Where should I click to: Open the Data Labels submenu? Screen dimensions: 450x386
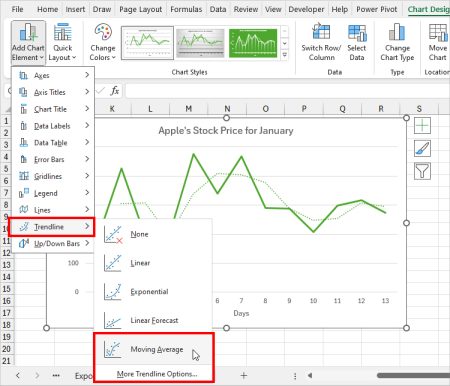point(53,126)
